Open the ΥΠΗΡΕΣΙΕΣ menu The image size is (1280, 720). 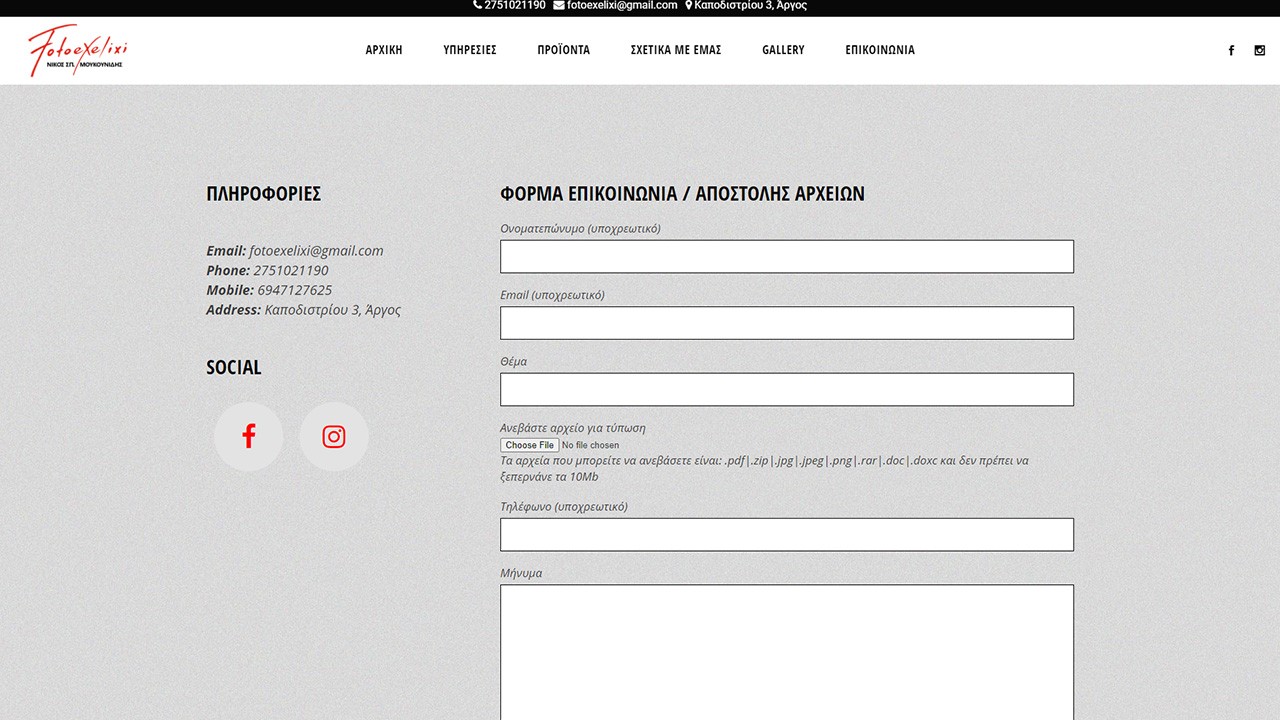click(x=470, y=50)
